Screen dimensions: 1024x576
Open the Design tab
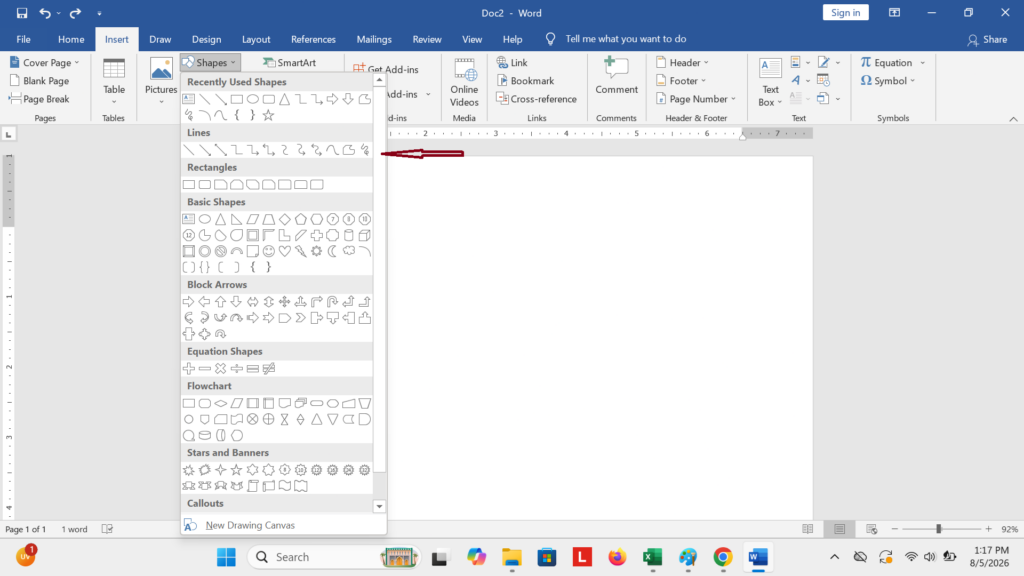[x=206, y=39]
